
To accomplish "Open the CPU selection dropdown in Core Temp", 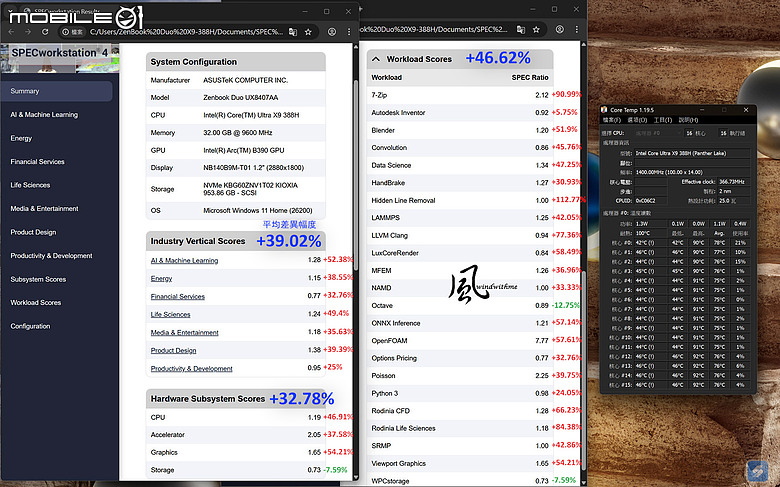I will click(657, 133).
